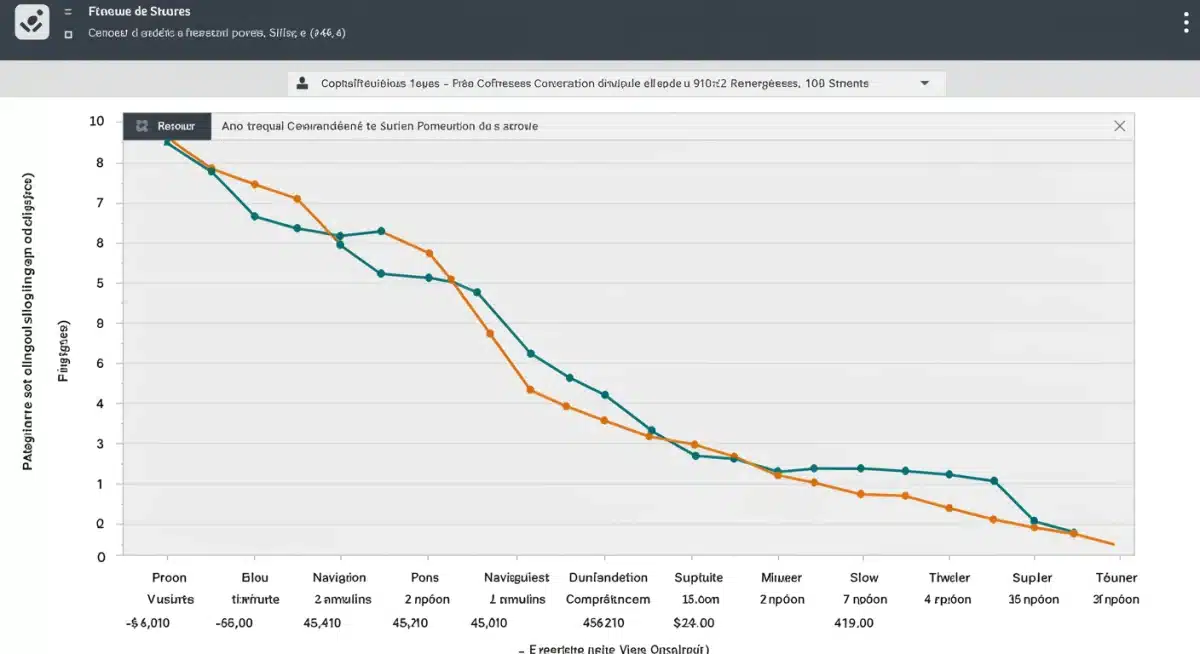1200x654 pixels.
Task: Dismiss the information banner with the X
Action: (1119, 125)
